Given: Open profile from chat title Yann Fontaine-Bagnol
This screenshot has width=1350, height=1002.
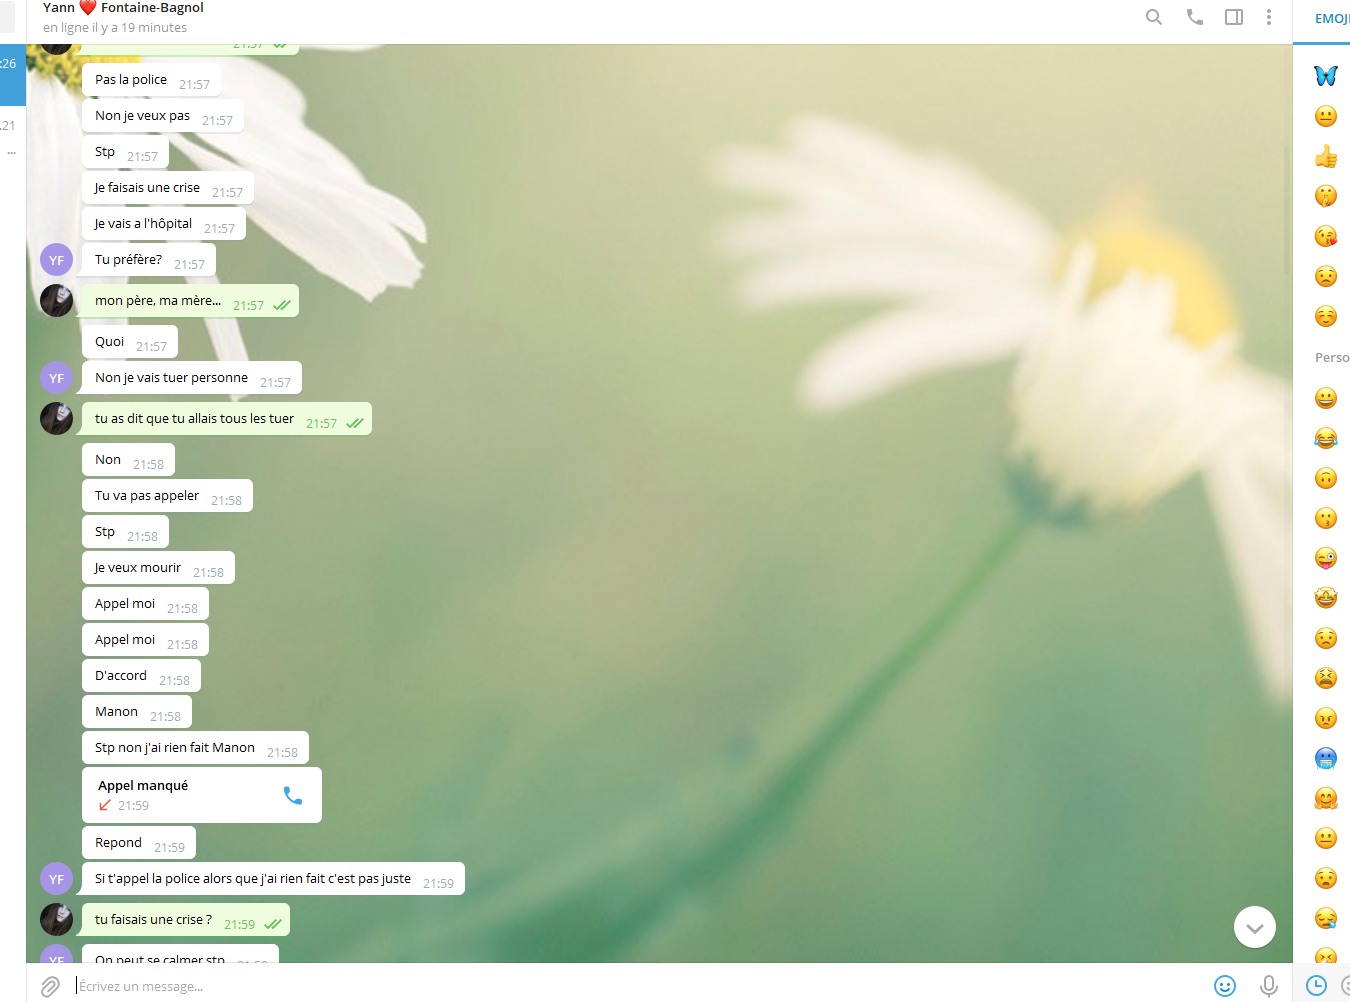Looking at the screenshot, I should coord(123,8).
